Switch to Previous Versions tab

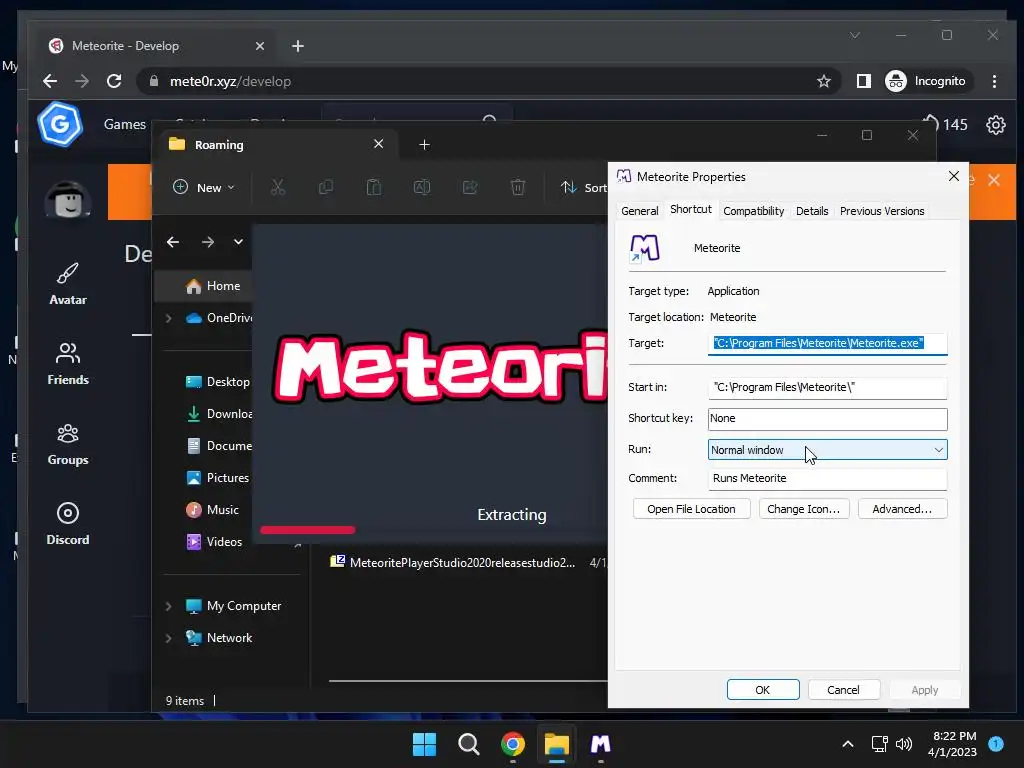pyautogui.click(x=882, y=211)
